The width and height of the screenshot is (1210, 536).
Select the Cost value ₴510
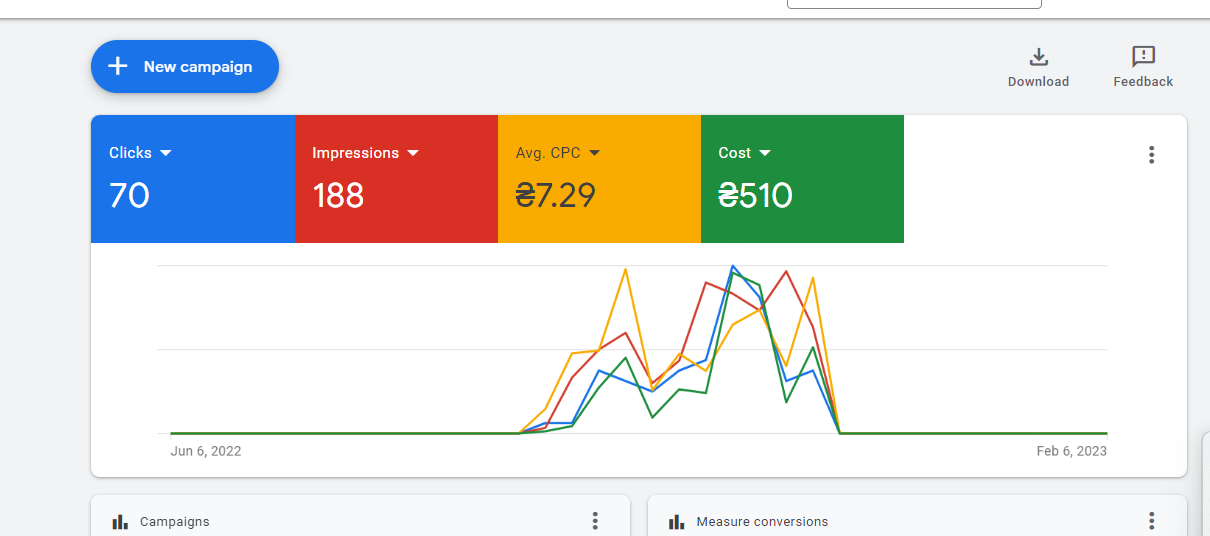(x=755, y=195)
